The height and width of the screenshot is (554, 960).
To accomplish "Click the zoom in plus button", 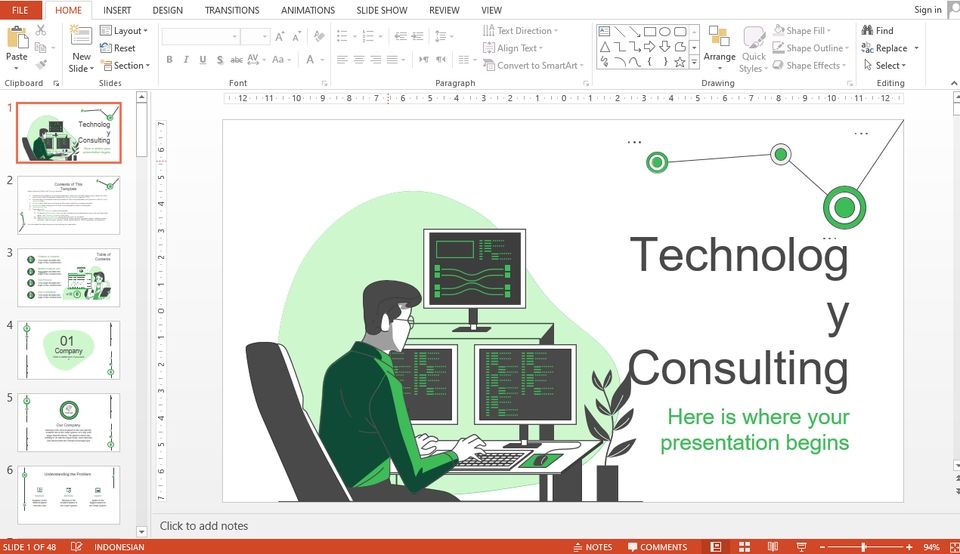I will coord(909,547).
